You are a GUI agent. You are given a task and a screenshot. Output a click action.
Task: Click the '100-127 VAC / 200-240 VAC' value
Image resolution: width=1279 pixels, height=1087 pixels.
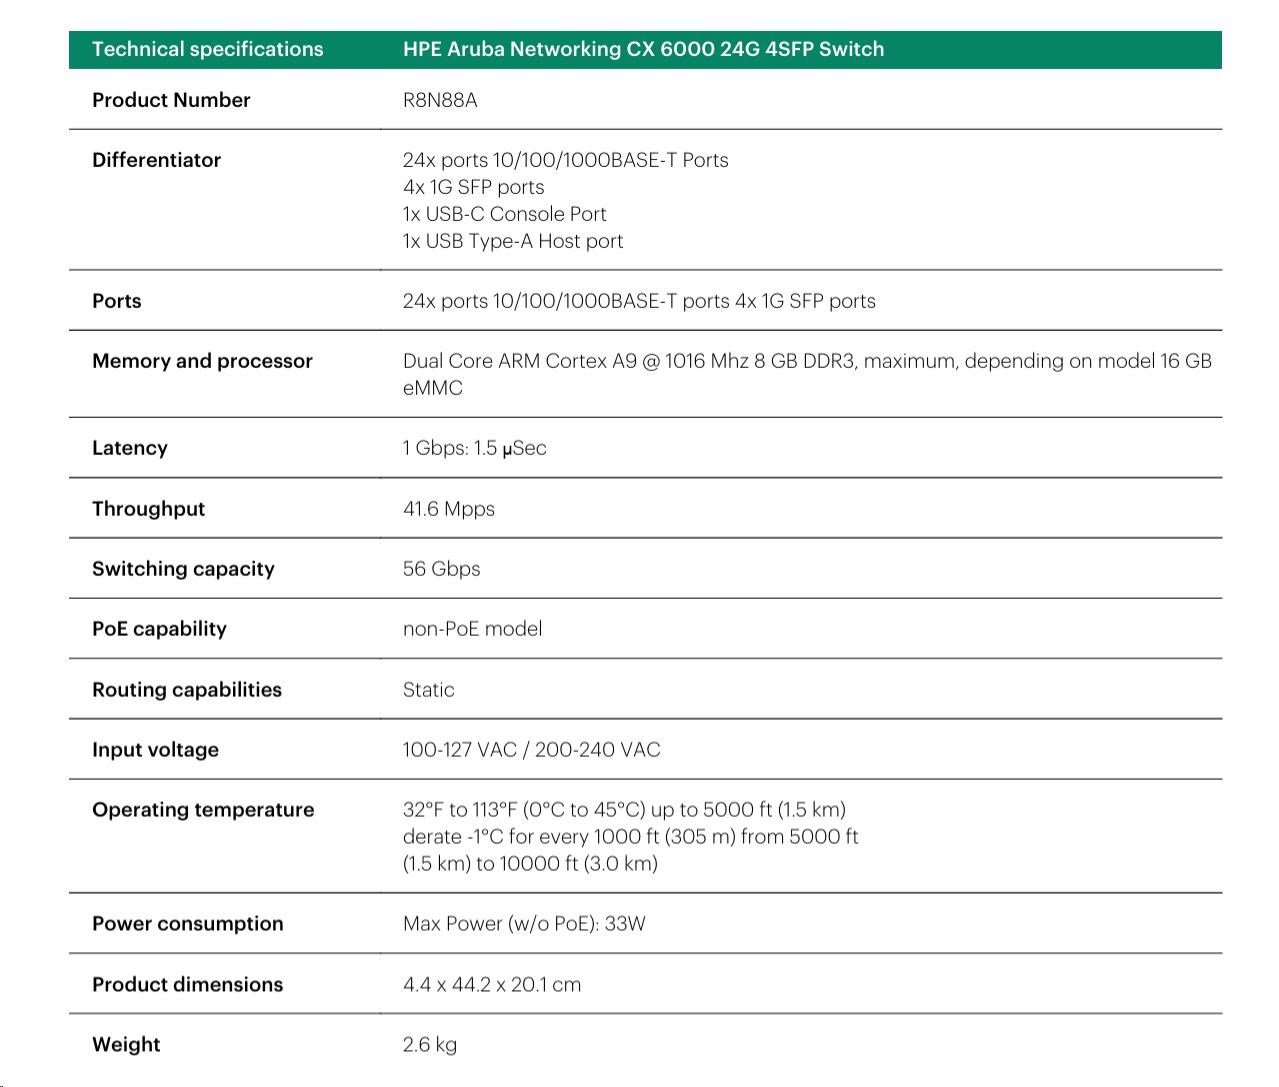(x=531, y=750)
